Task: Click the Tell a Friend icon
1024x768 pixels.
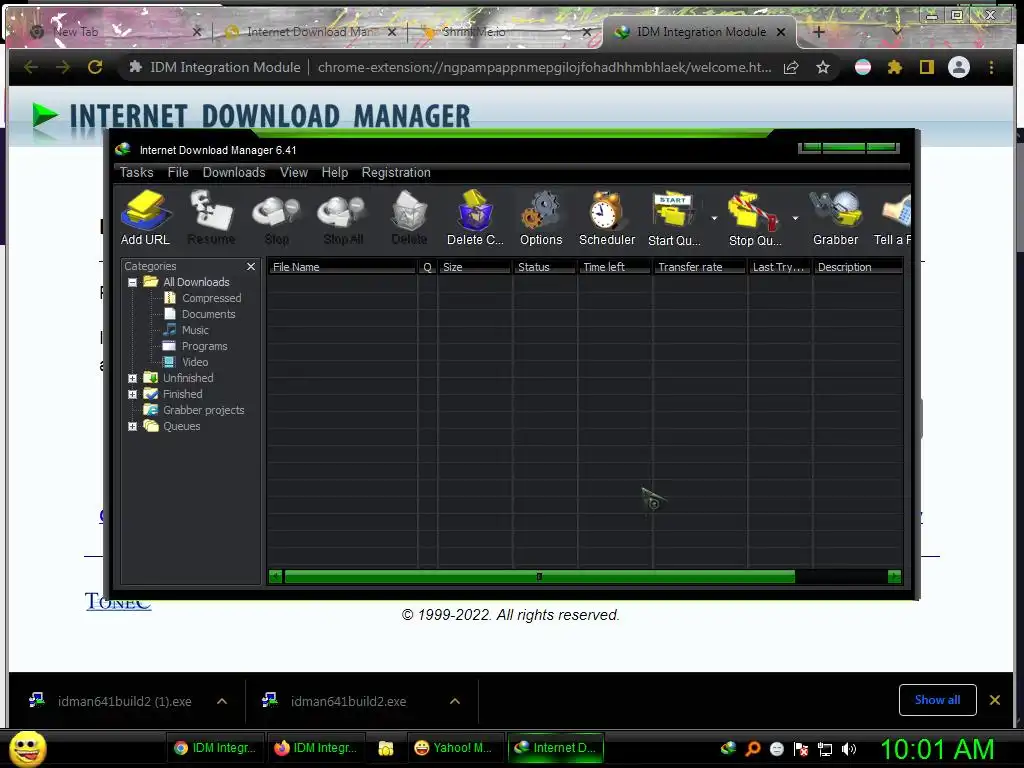Action: [893, 218]
